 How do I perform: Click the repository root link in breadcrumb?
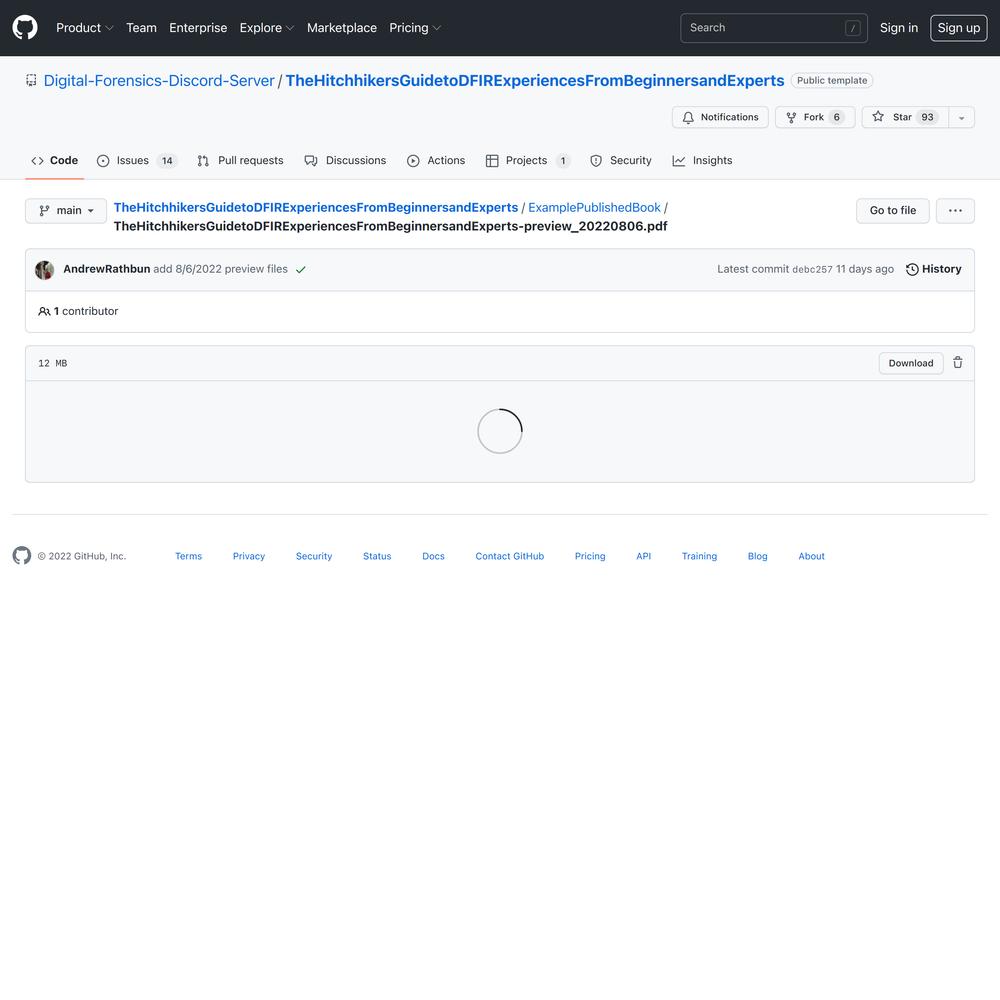(x=316, y=207)
